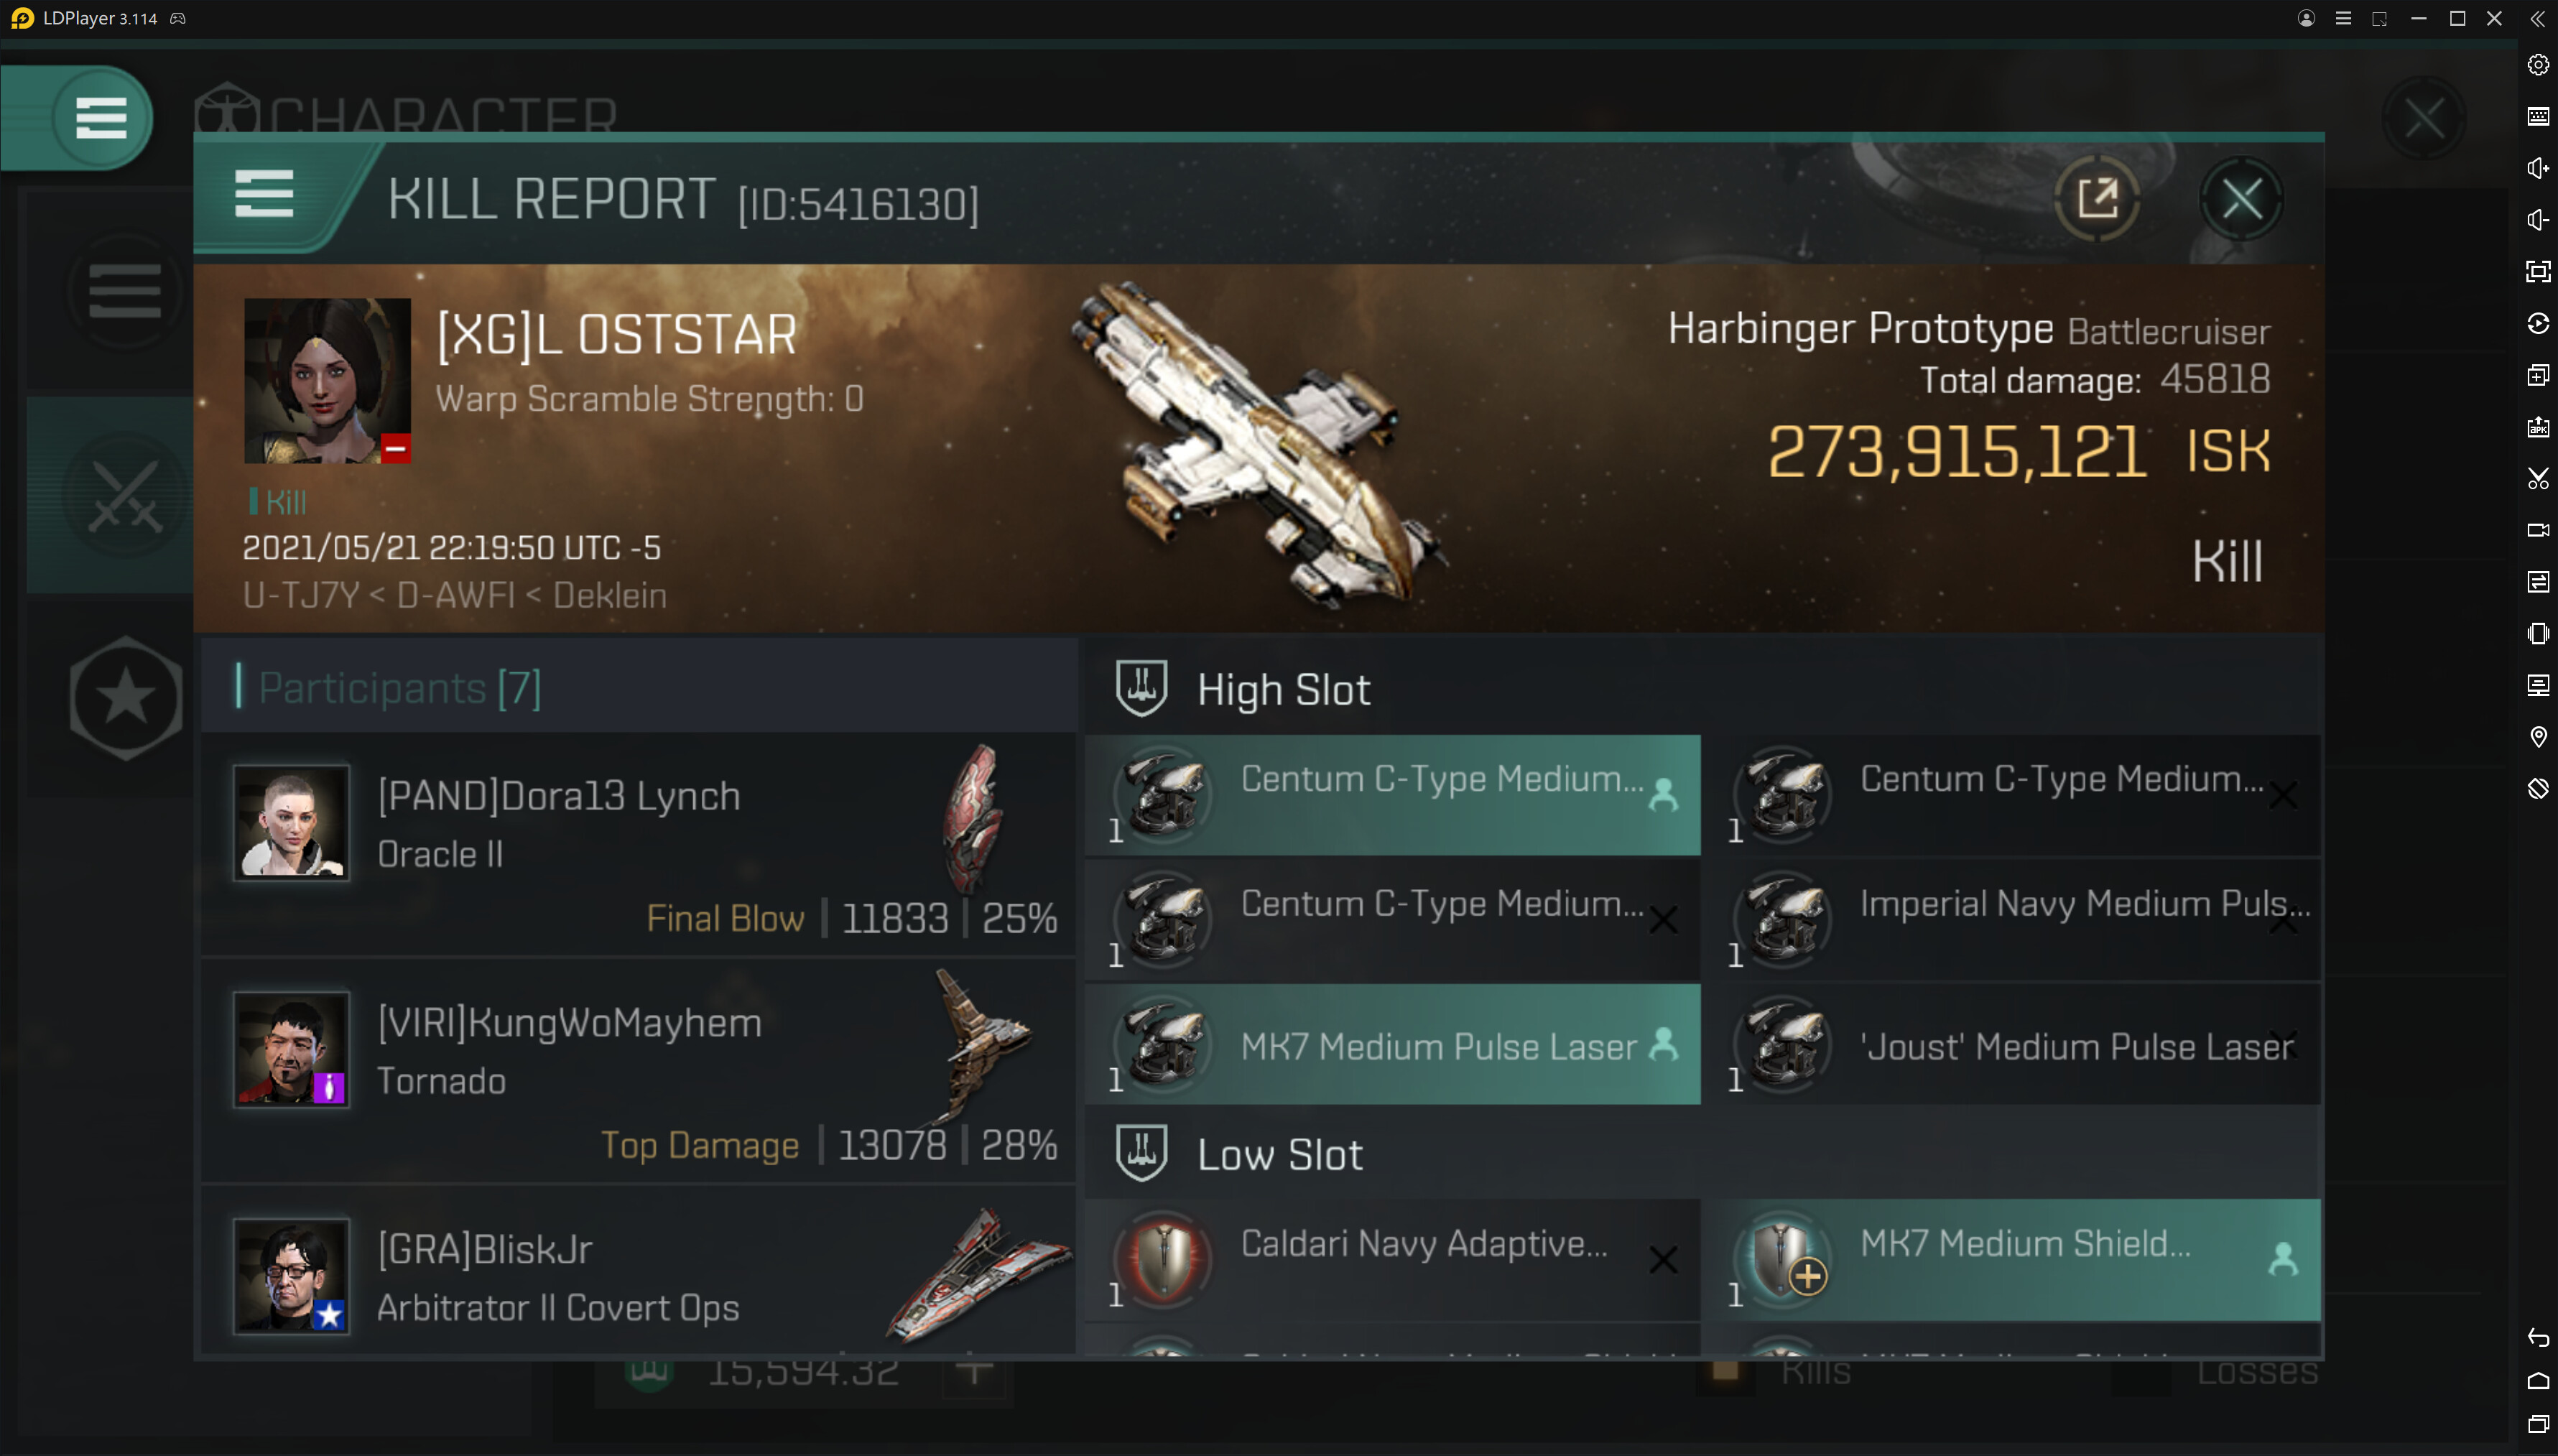Image resolution: width=2558 pixels, height=1456 pixels.
Task: Open BliskJr's participant portrait
Action: coord(291,1275)
